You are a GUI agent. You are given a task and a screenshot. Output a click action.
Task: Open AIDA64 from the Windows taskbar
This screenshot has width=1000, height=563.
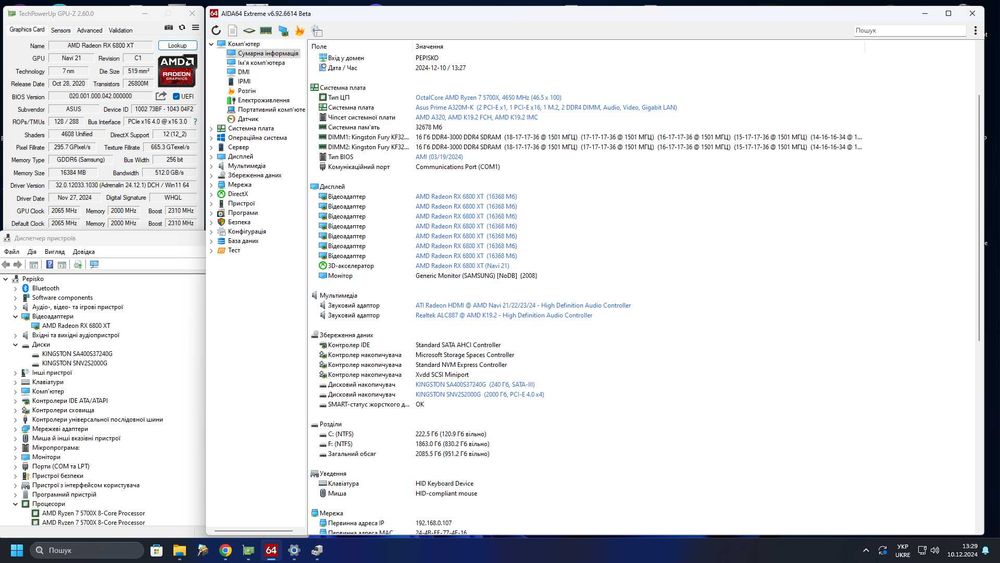point(271,550)
